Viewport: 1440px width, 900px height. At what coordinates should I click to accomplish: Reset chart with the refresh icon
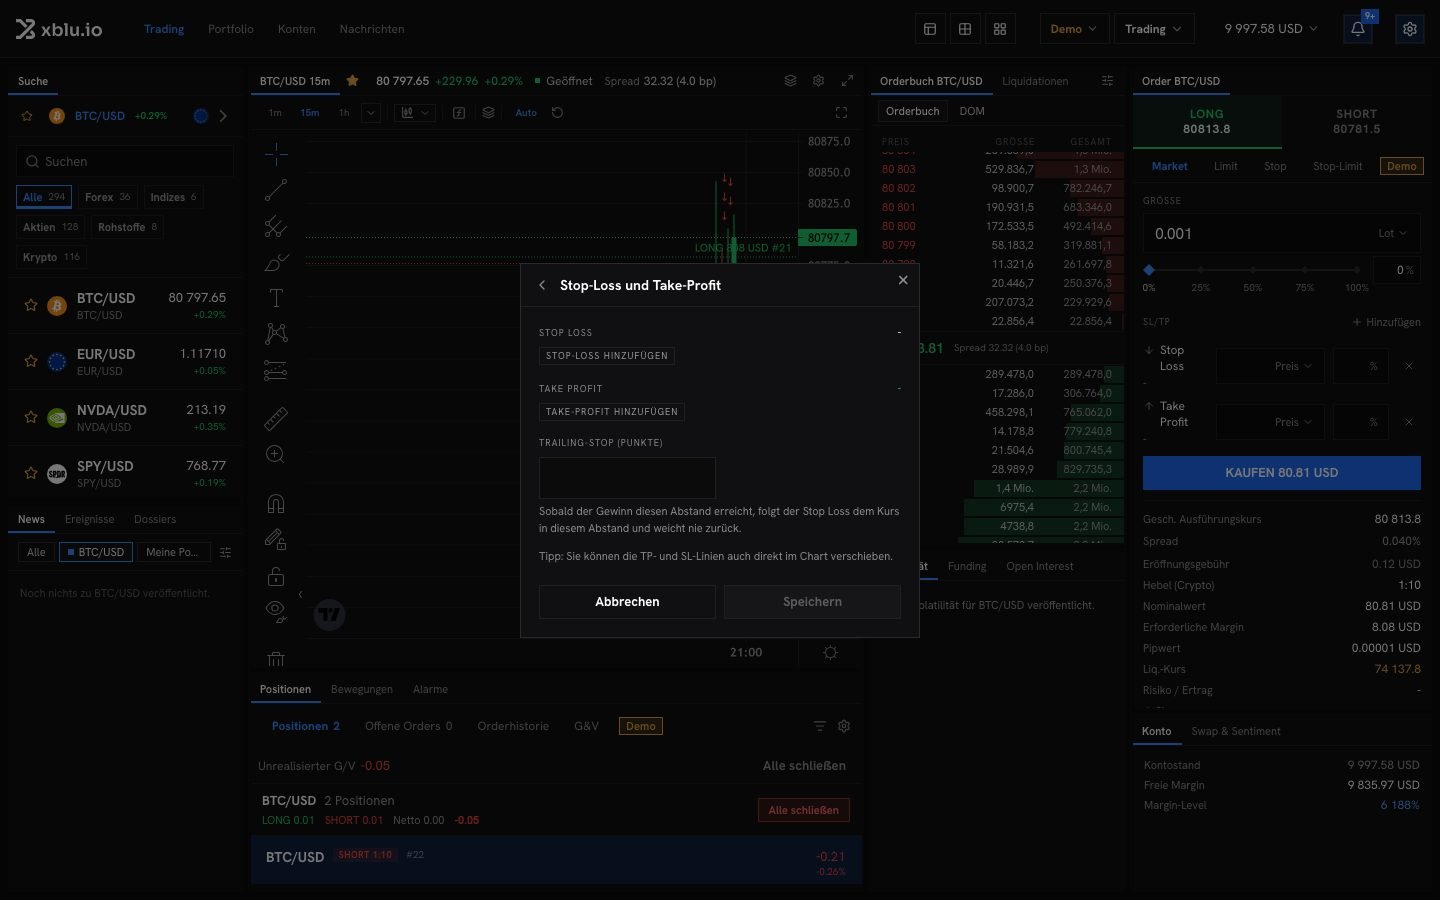pos(557,113)
